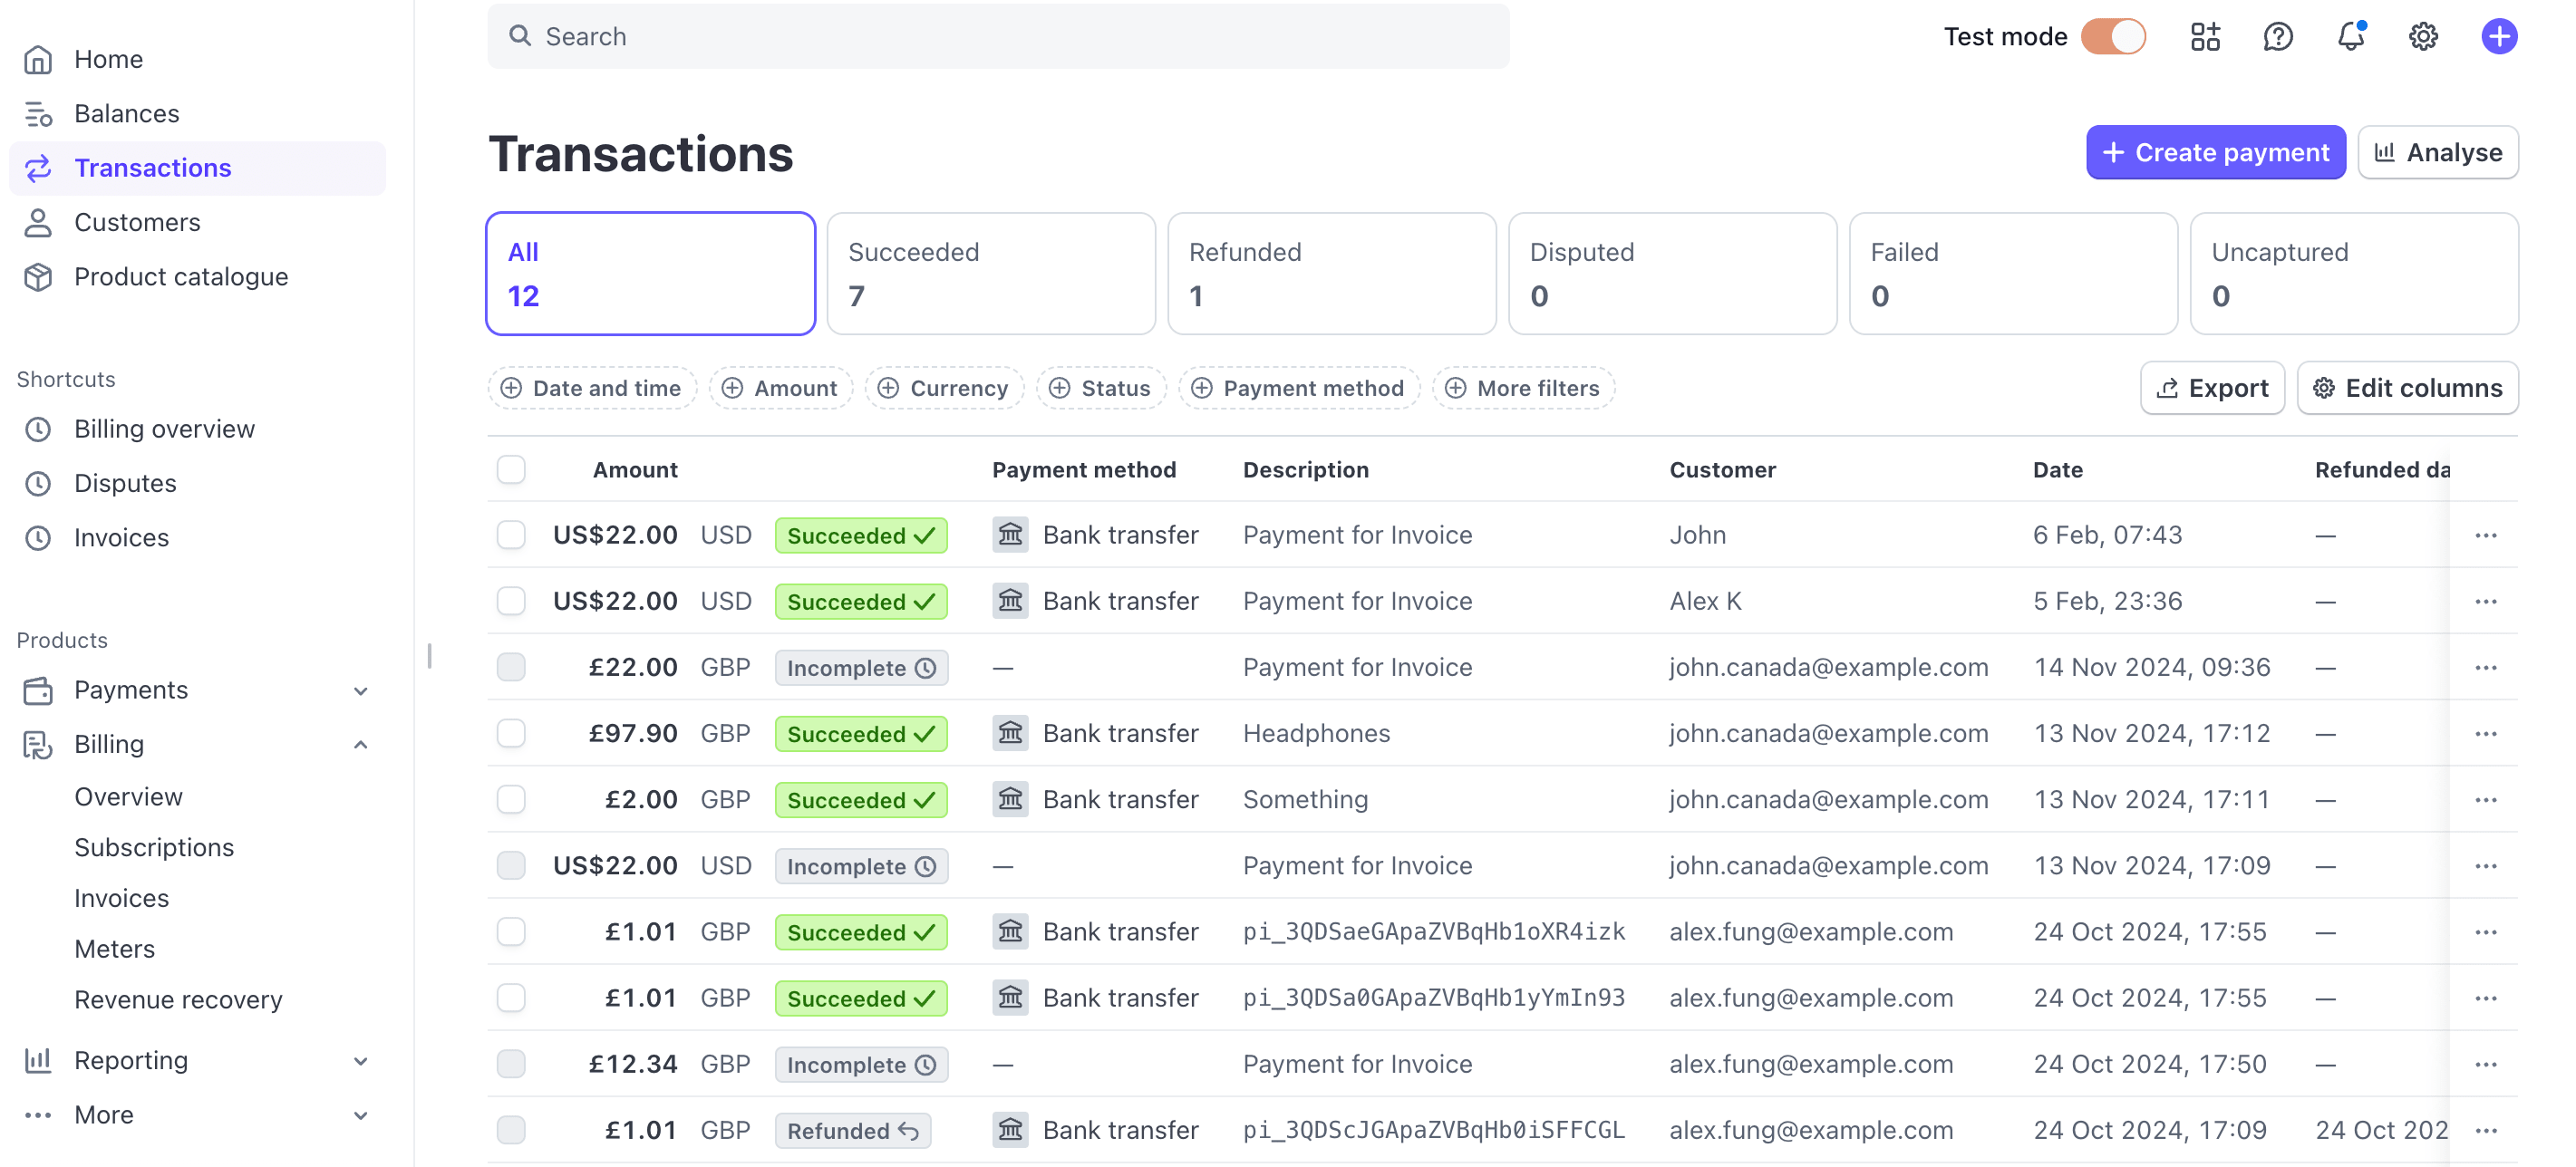Expand the Payments section chevron

coord(361,691)
